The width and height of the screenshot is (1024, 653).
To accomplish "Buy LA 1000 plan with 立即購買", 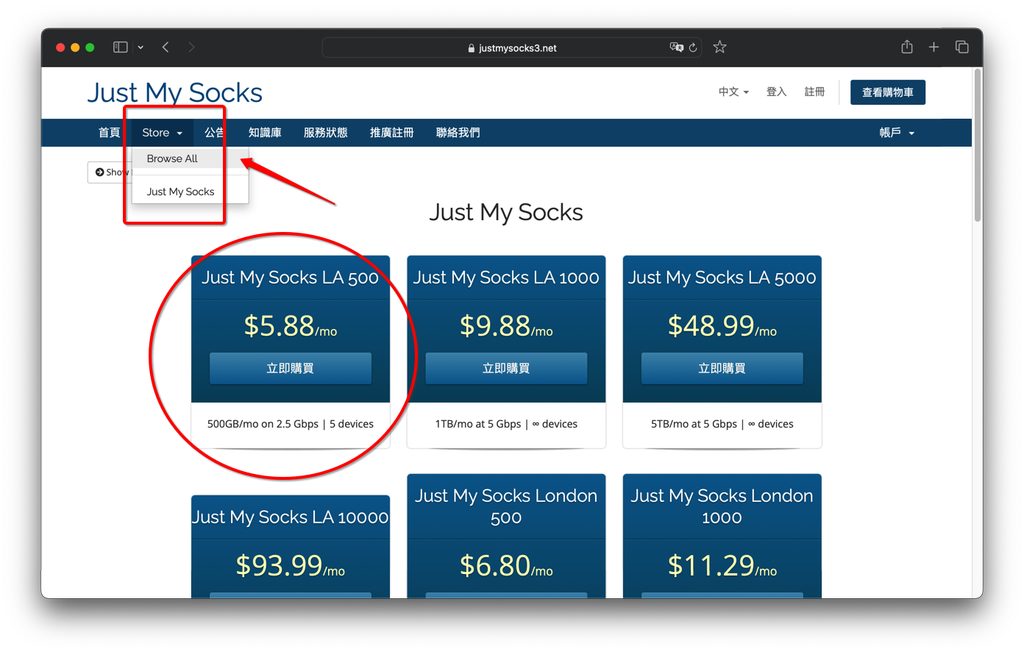I will [506, 368].
